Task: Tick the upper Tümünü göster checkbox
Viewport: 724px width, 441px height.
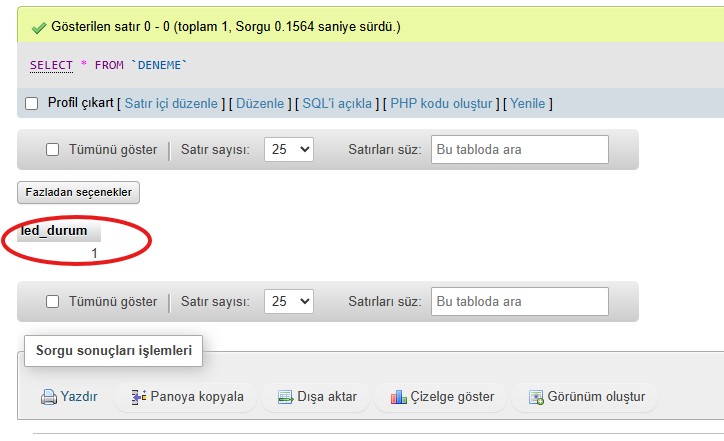Action: tap(53, 150)
